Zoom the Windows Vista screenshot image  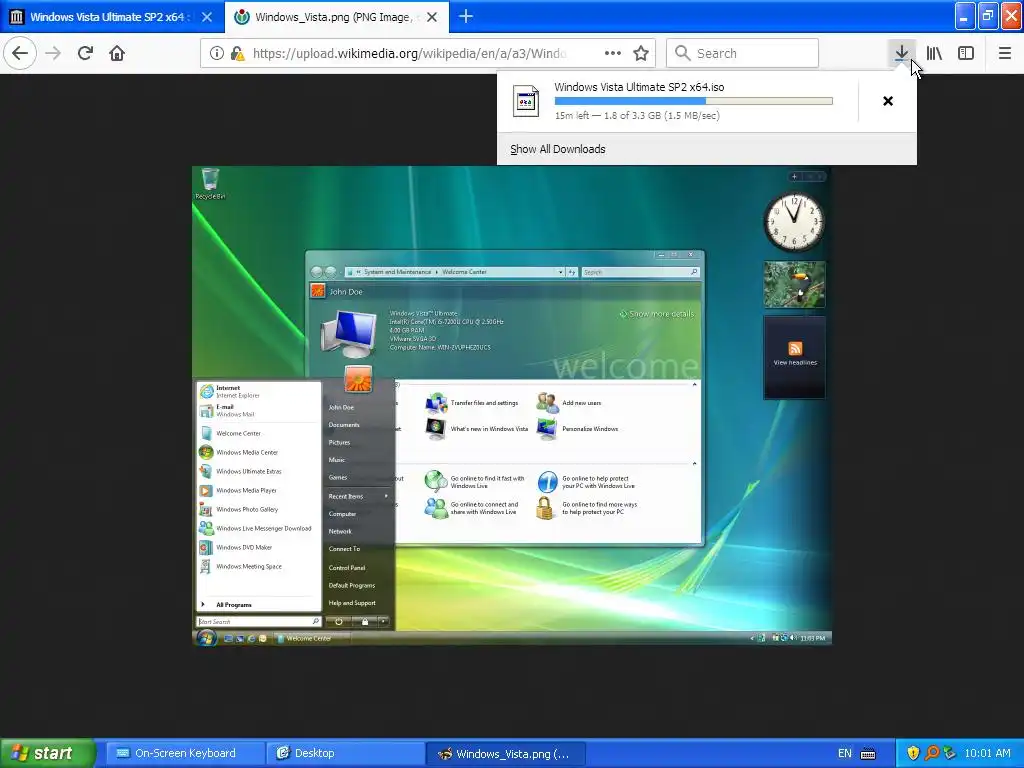511,406
